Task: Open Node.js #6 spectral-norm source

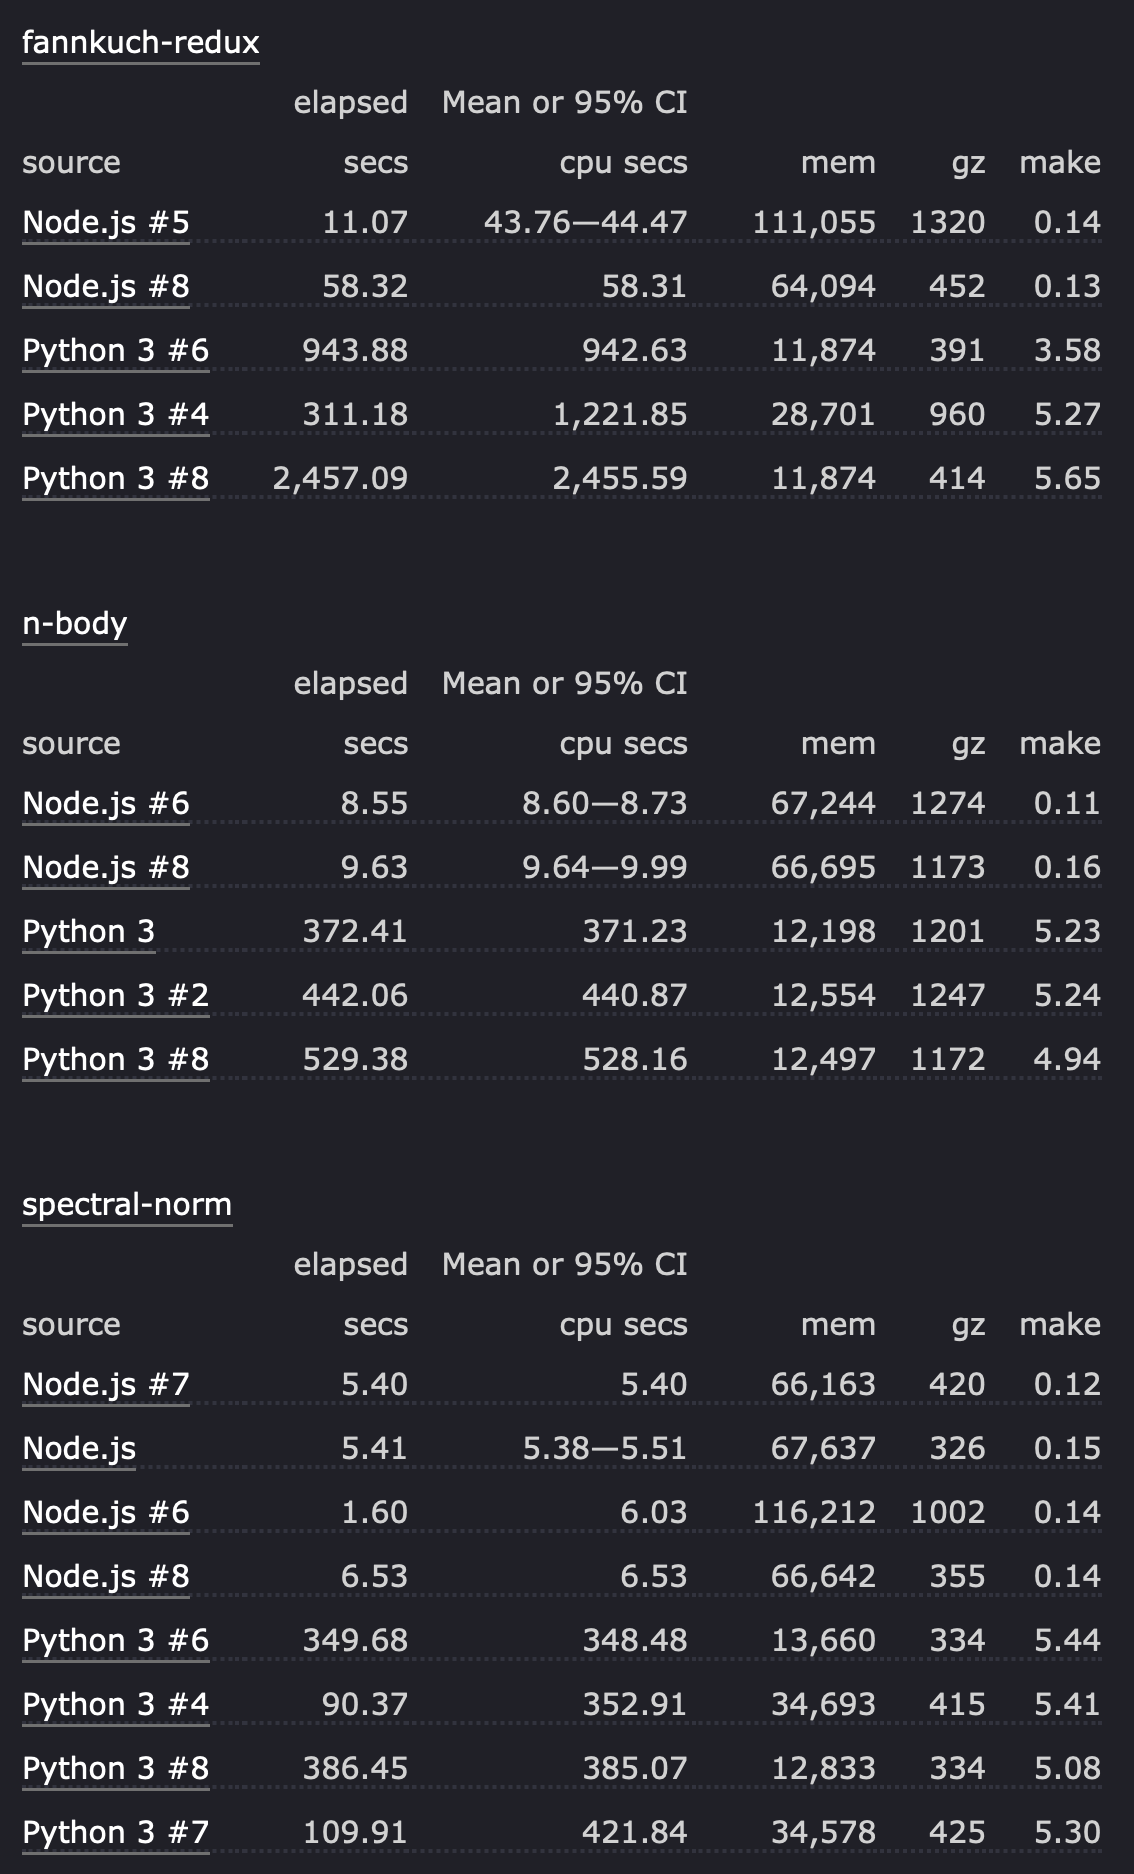Action: tap(106, 1513)
